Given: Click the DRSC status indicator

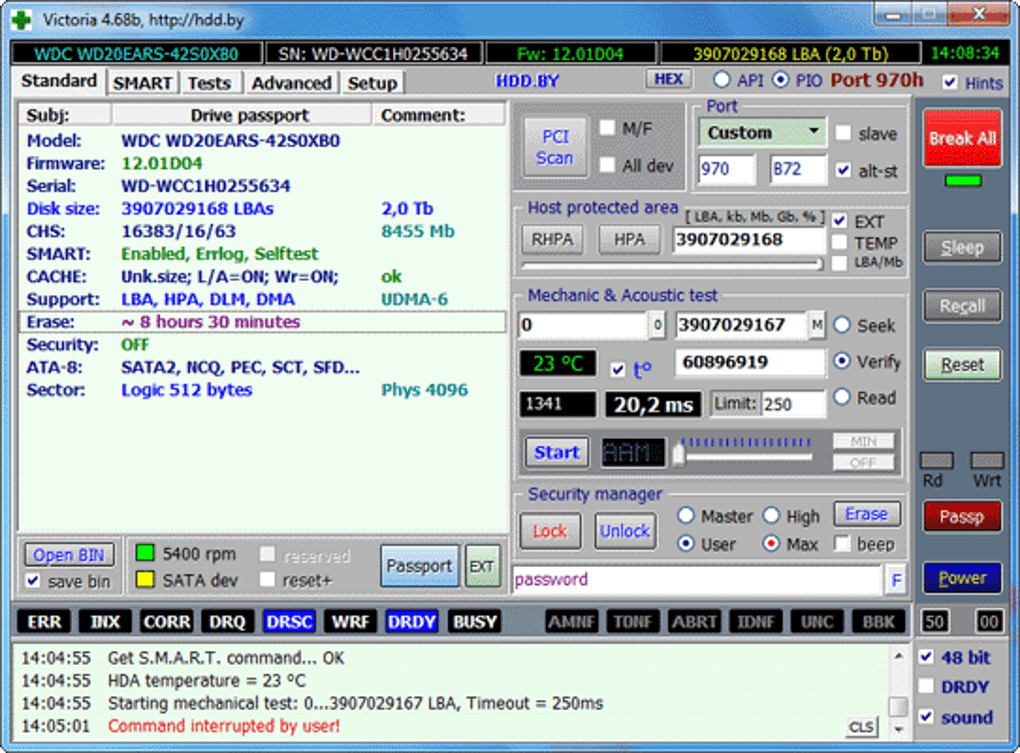Looking at the screenshot, I should coord(289,622).
